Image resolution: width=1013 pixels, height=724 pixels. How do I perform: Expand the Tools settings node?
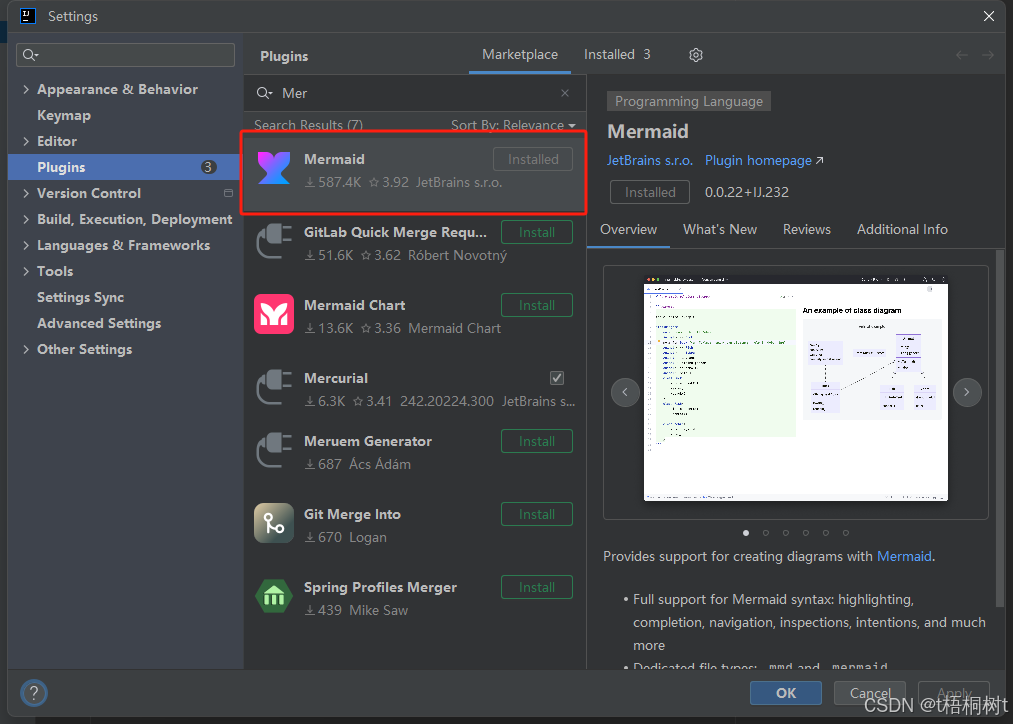click(26, 271)
